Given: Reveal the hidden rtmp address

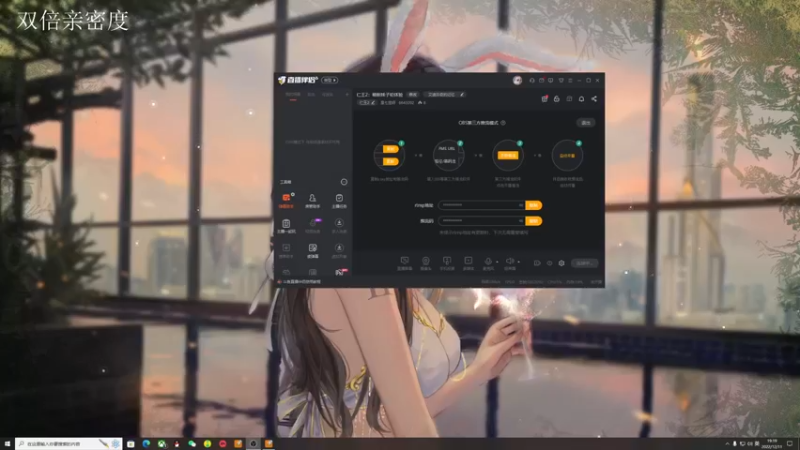Looking at the screenshot, I should click(x=520, y=205).
